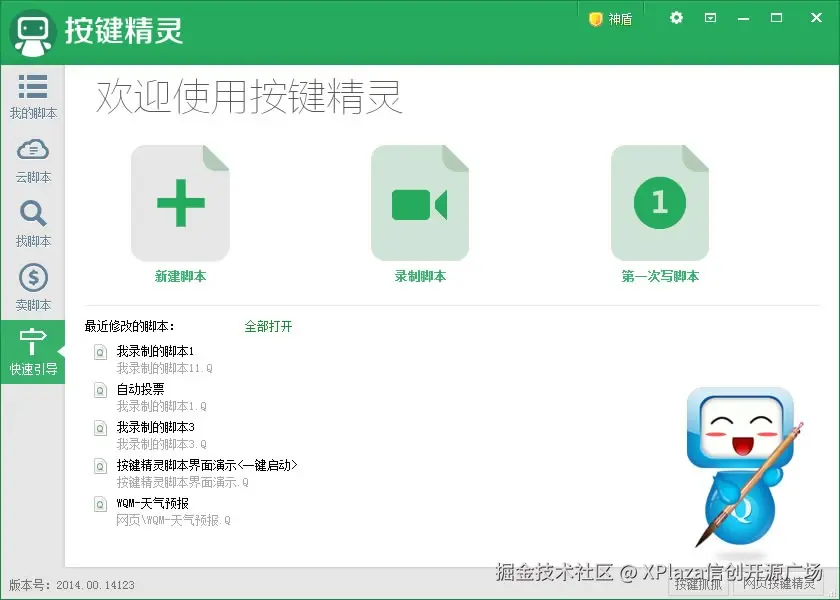Open 我的脚本 list in sidebar

pos(33,96)
